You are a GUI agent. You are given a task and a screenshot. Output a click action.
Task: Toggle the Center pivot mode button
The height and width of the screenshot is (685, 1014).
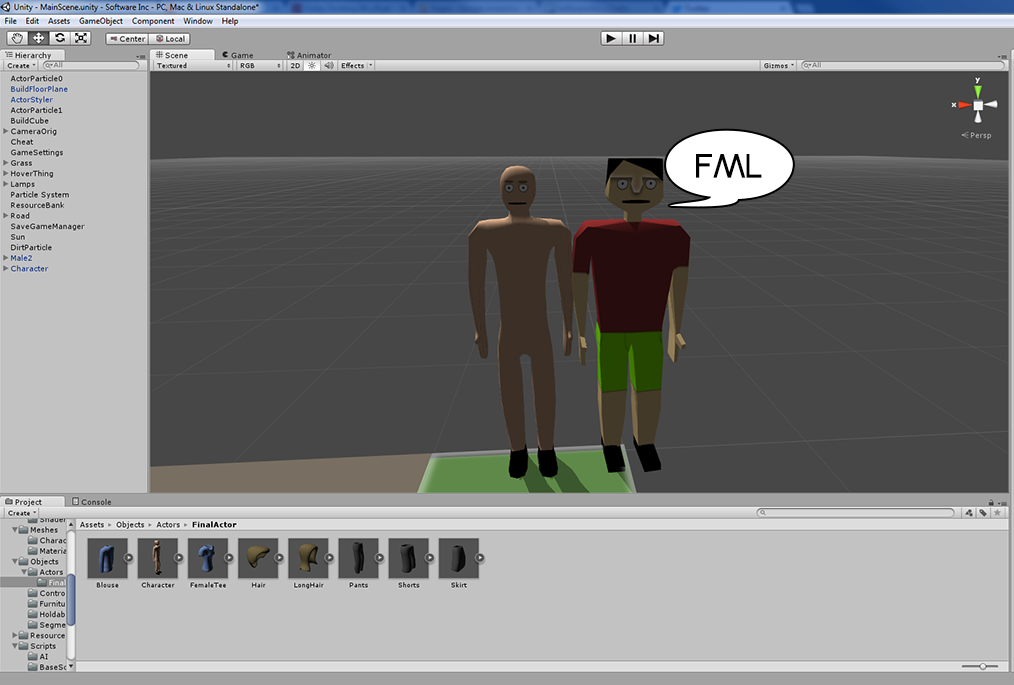[127, 39]
